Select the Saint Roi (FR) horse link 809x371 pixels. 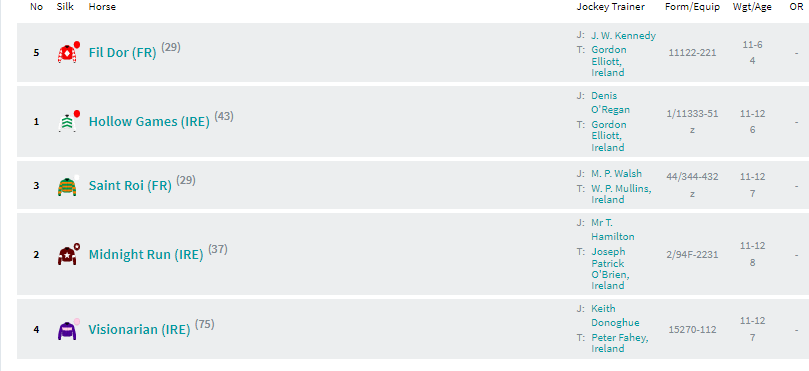click(130, 186)
